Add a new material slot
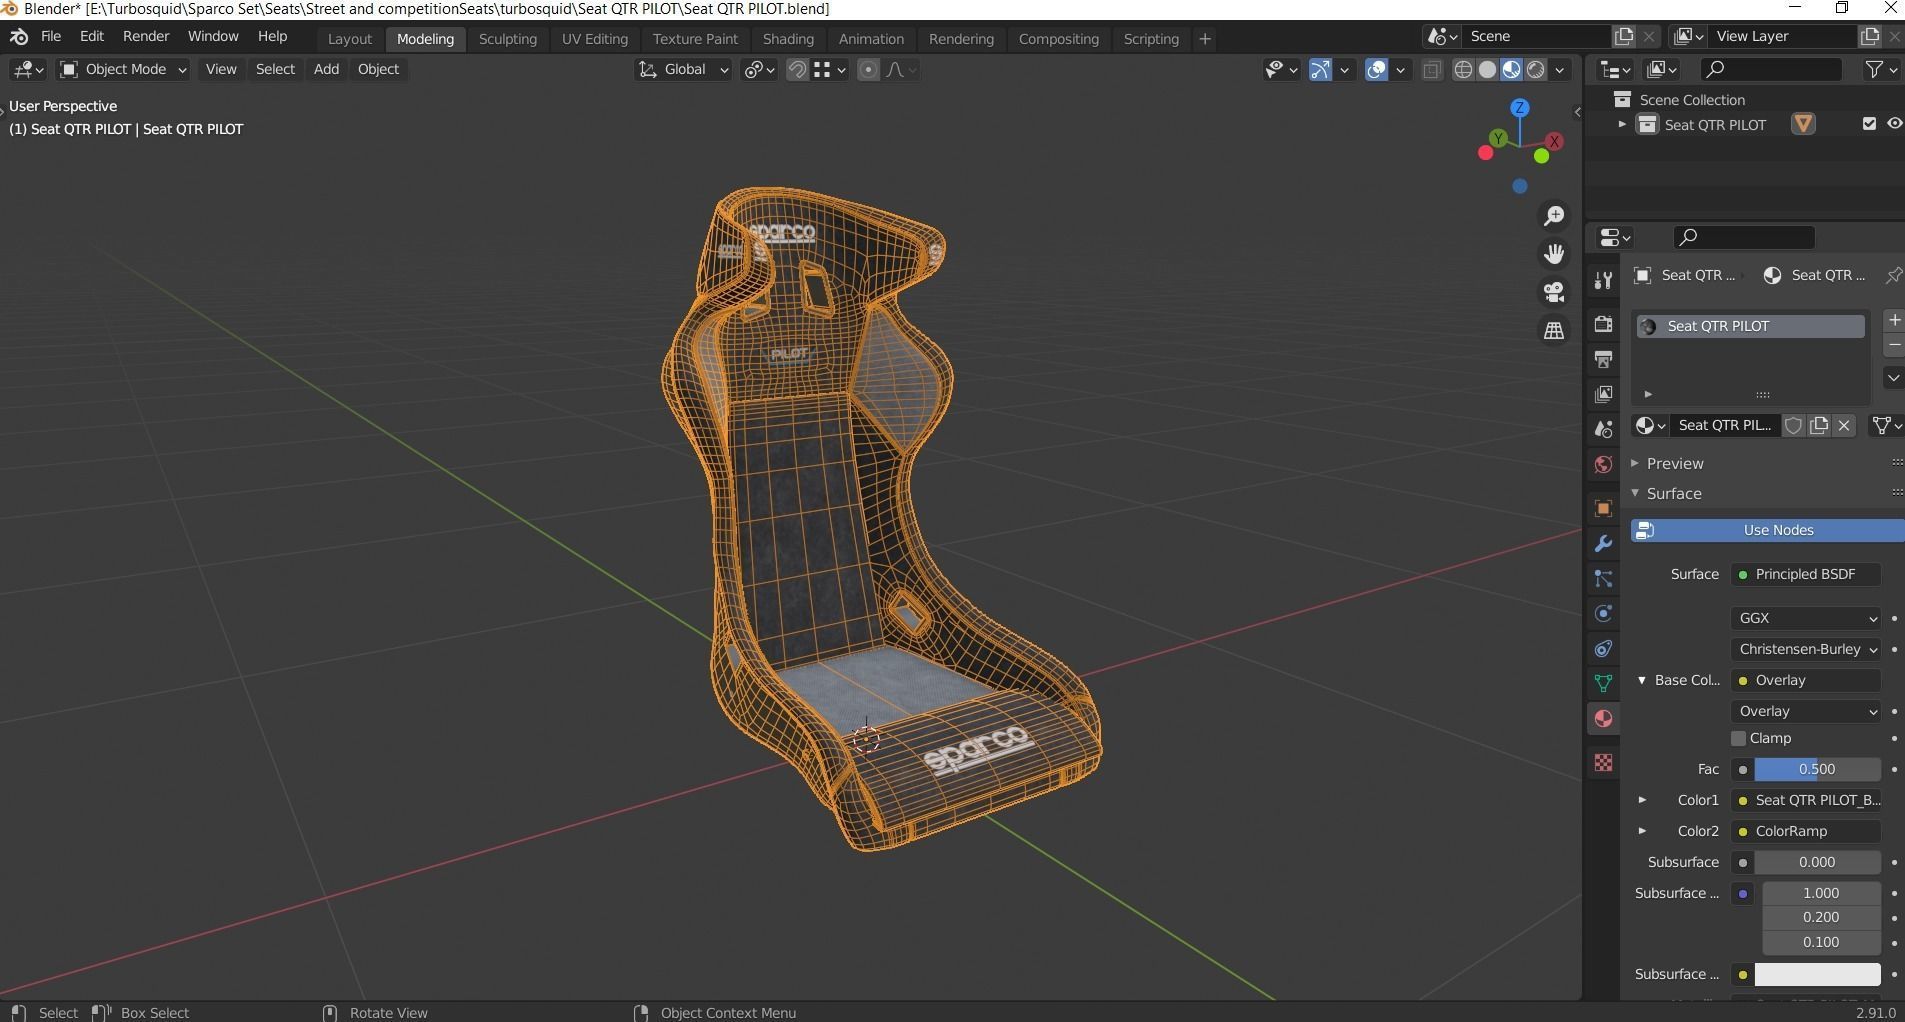Image resolution: width=1905 pixels, height=1022 pixels. point(1894,320)
